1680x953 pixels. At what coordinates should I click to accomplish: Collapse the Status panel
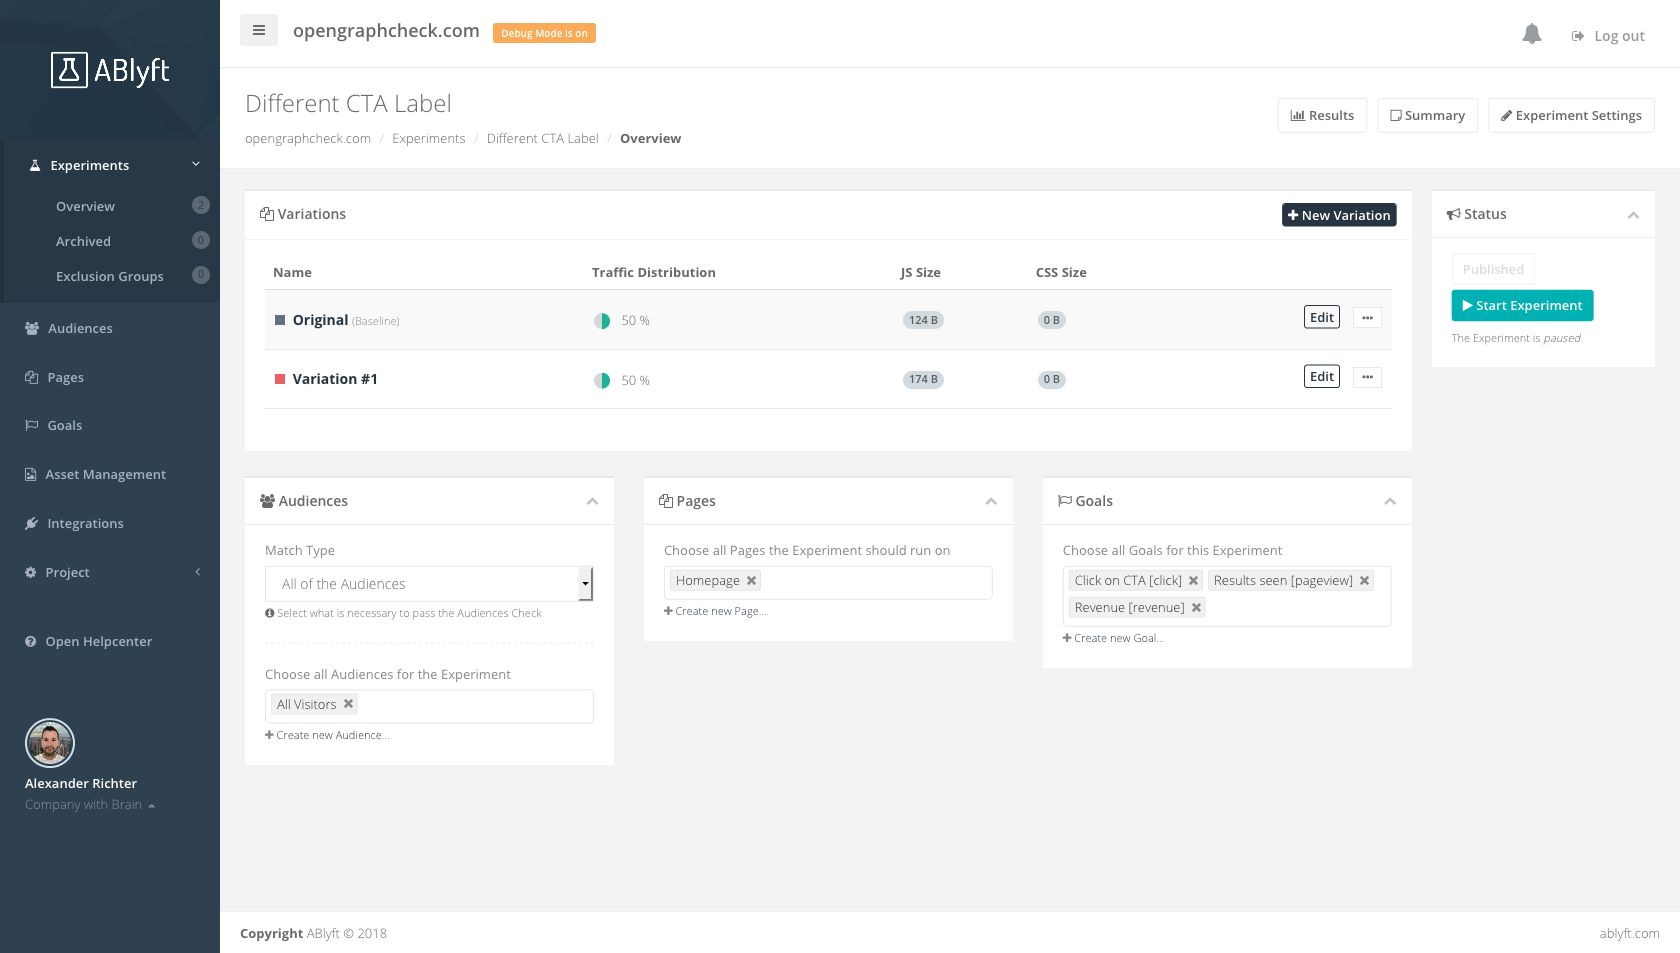(1634, 214)
